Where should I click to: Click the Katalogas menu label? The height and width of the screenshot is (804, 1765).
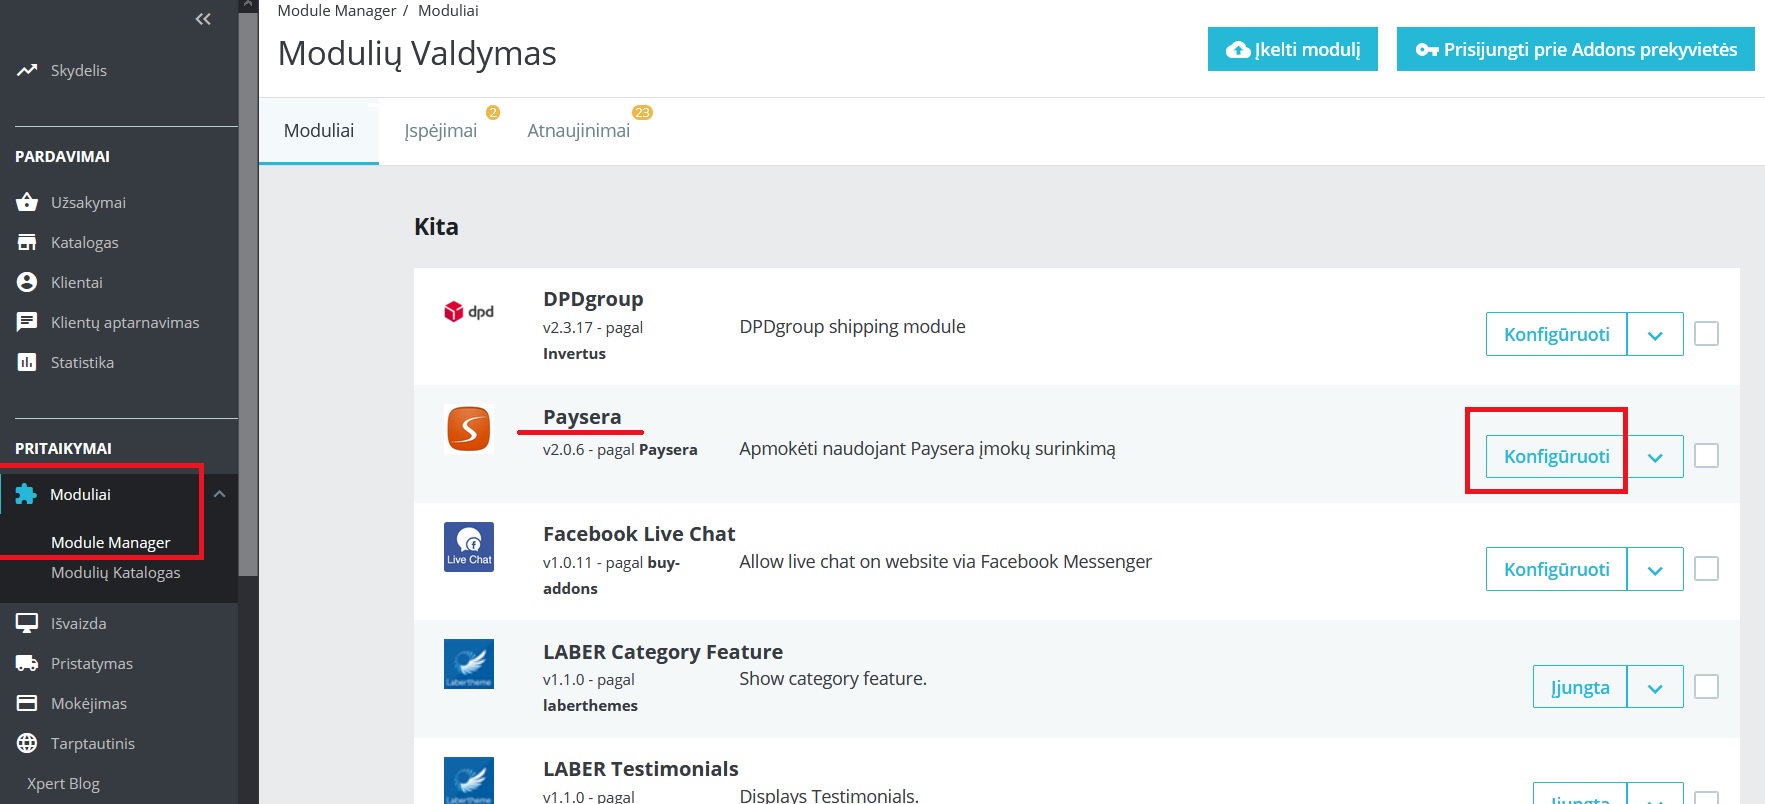click(x=85, y=242)
